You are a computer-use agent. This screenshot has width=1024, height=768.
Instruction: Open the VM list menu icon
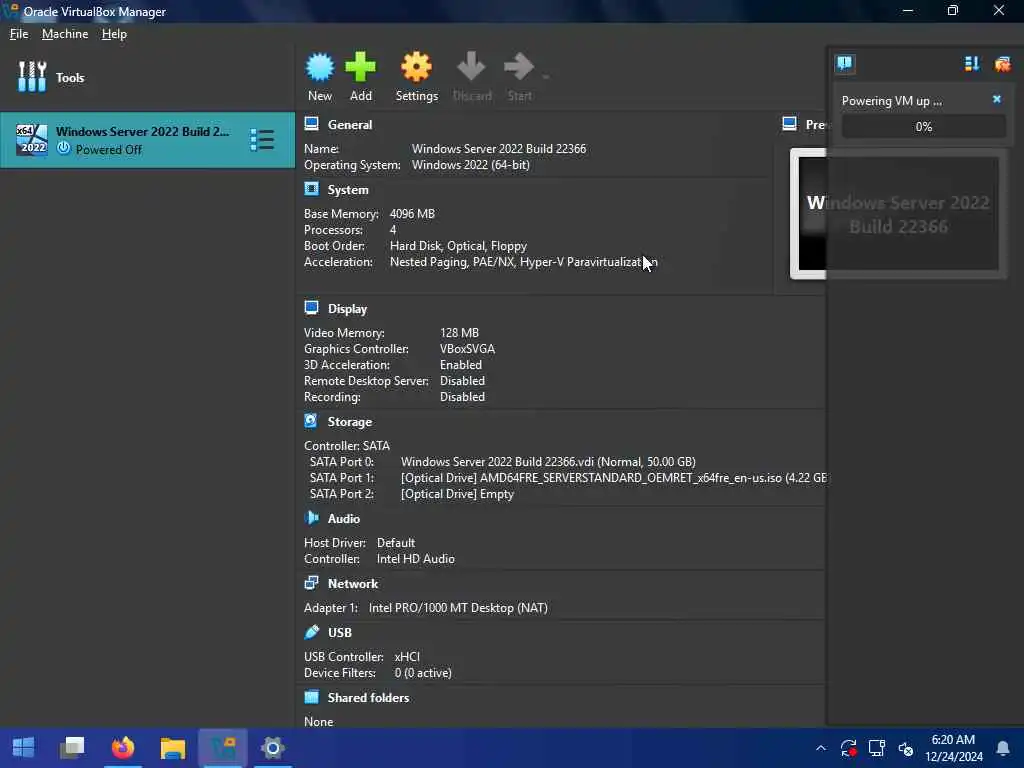262,140
